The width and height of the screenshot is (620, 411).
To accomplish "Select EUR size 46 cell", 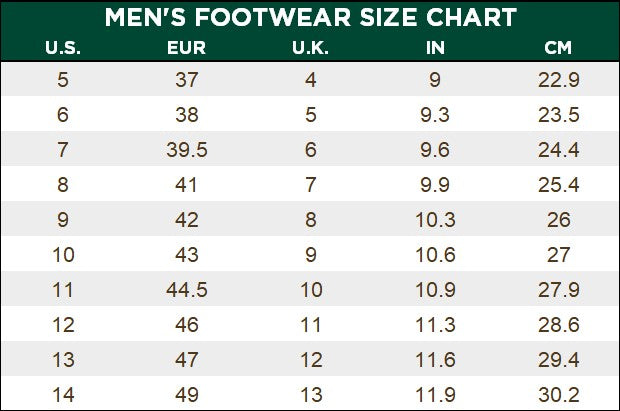I will (x=187, y=325).
